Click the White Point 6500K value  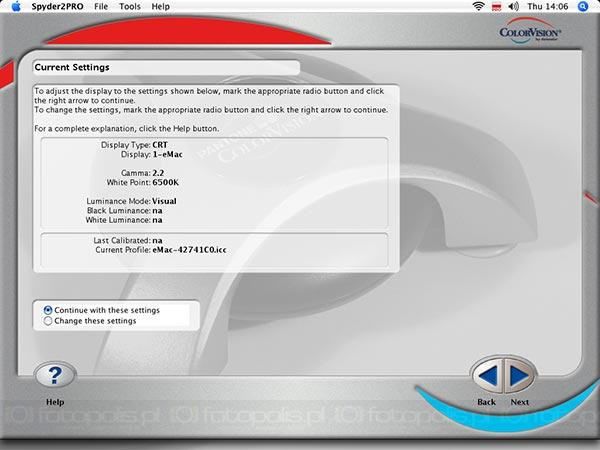(165, 183)
